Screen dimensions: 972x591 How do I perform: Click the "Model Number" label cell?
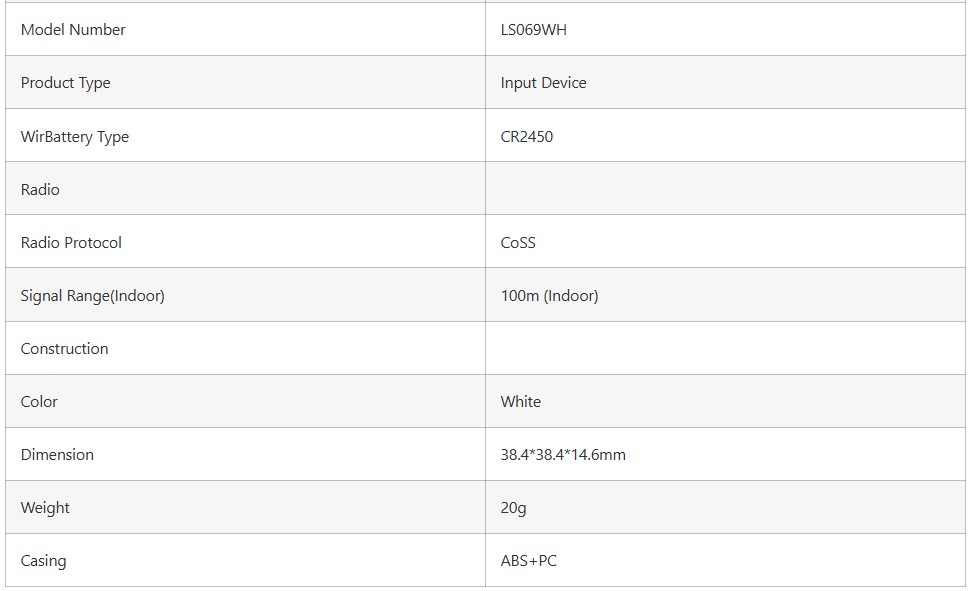(73, 30)
